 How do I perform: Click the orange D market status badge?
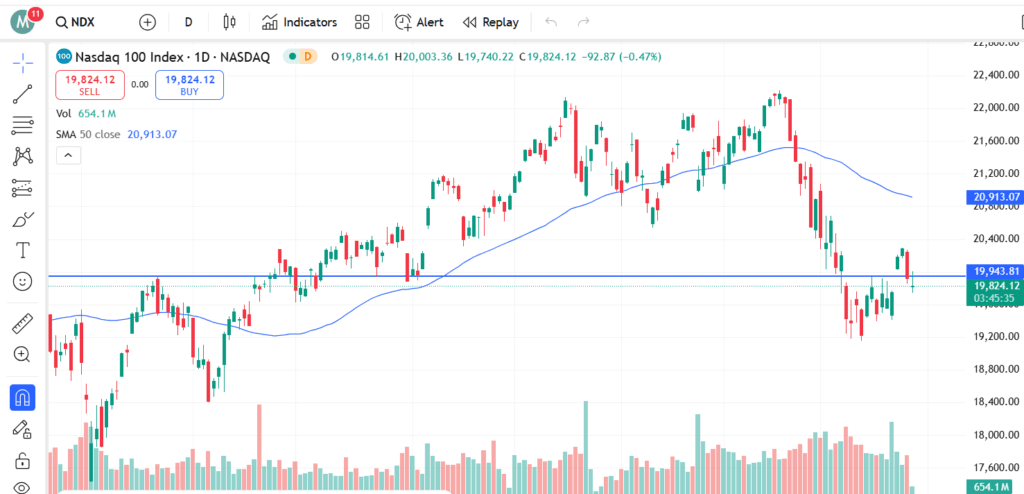coord(308,57)
